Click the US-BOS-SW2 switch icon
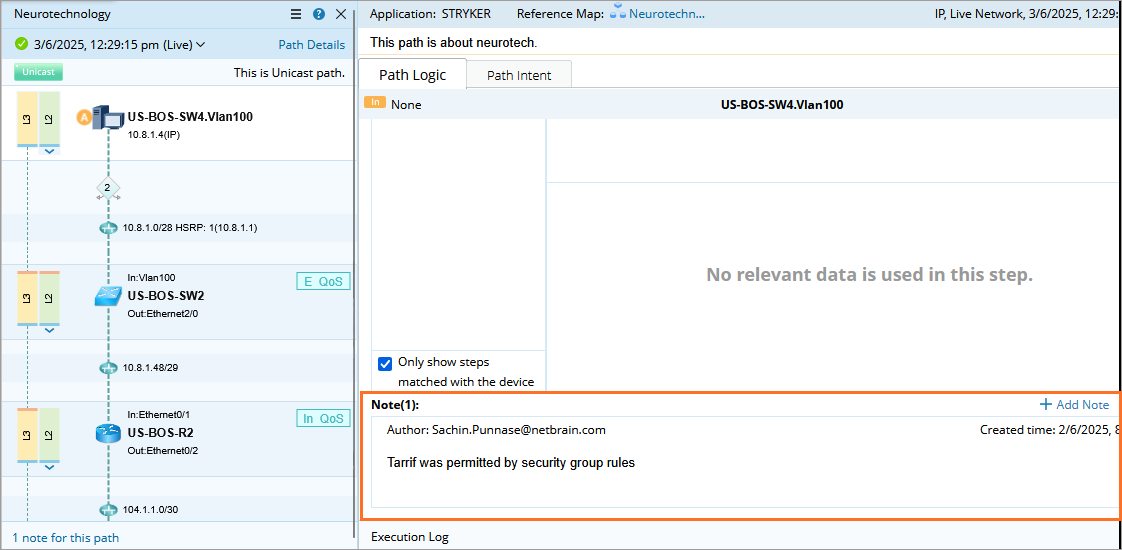 point(107,296)
